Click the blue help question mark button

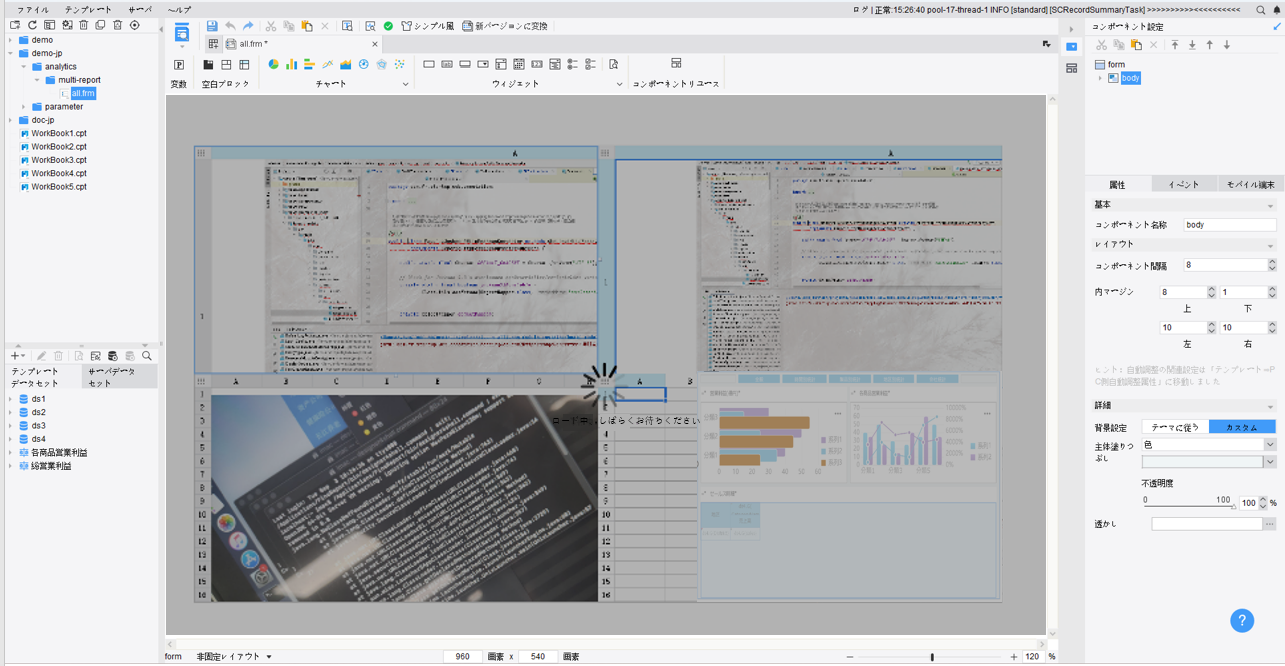point(1242,620)
